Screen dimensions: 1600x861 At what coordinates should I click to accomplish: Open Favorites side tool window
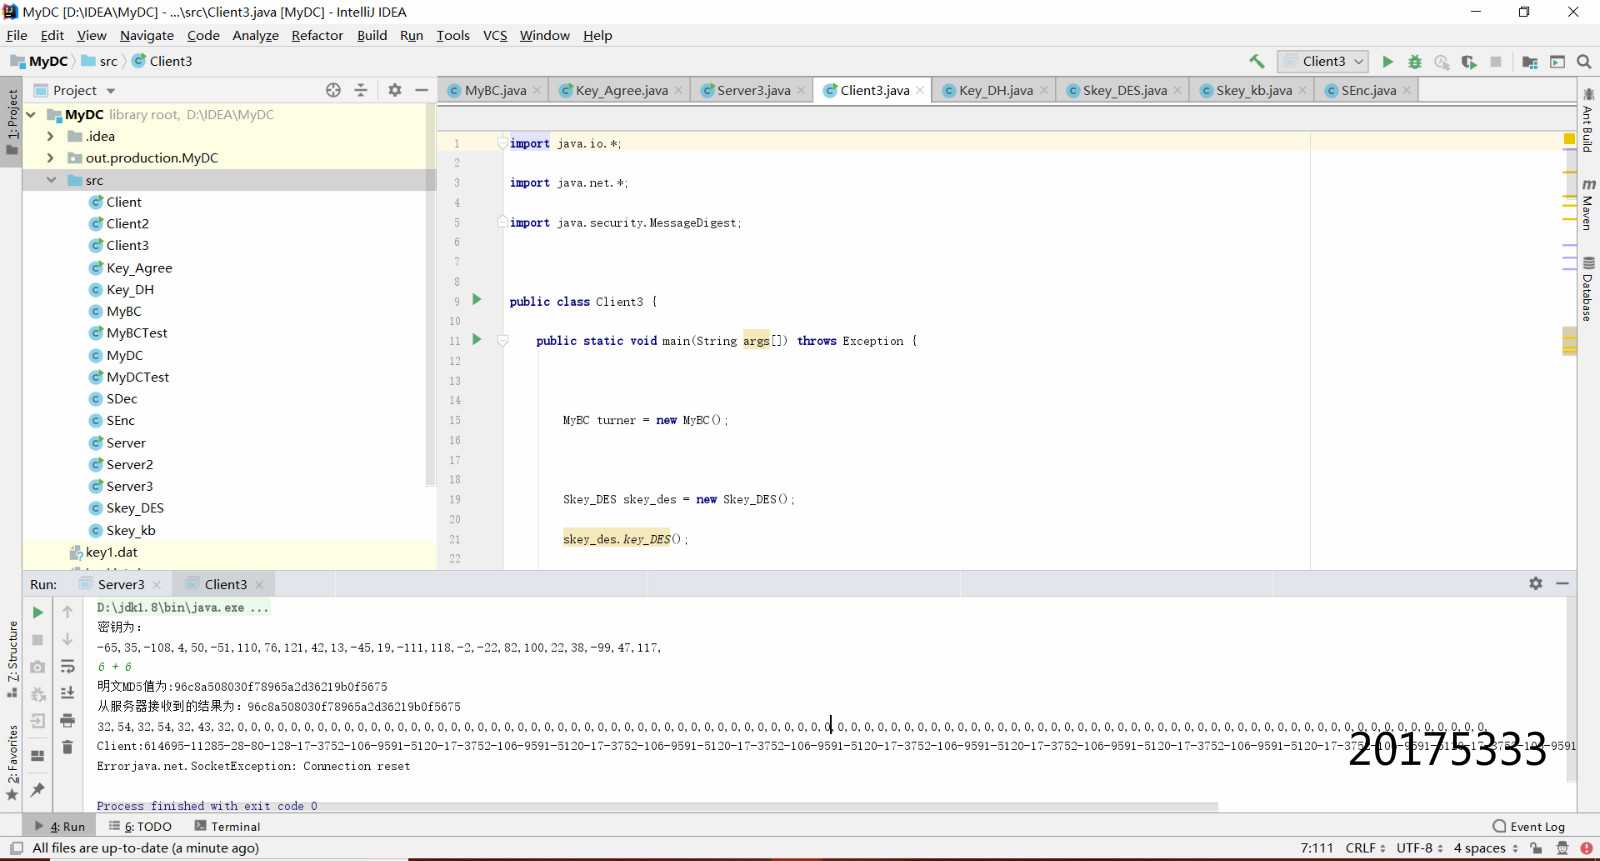[12, 762]
